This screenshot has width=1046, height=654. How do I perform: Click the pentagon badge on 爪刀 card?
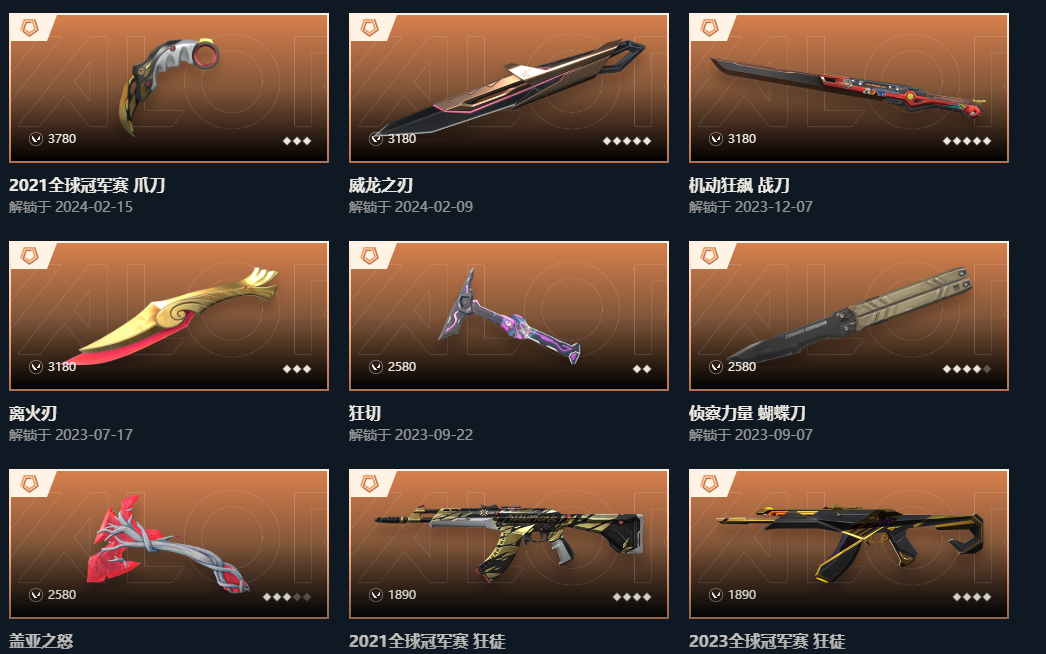click(x=29, y=28)
